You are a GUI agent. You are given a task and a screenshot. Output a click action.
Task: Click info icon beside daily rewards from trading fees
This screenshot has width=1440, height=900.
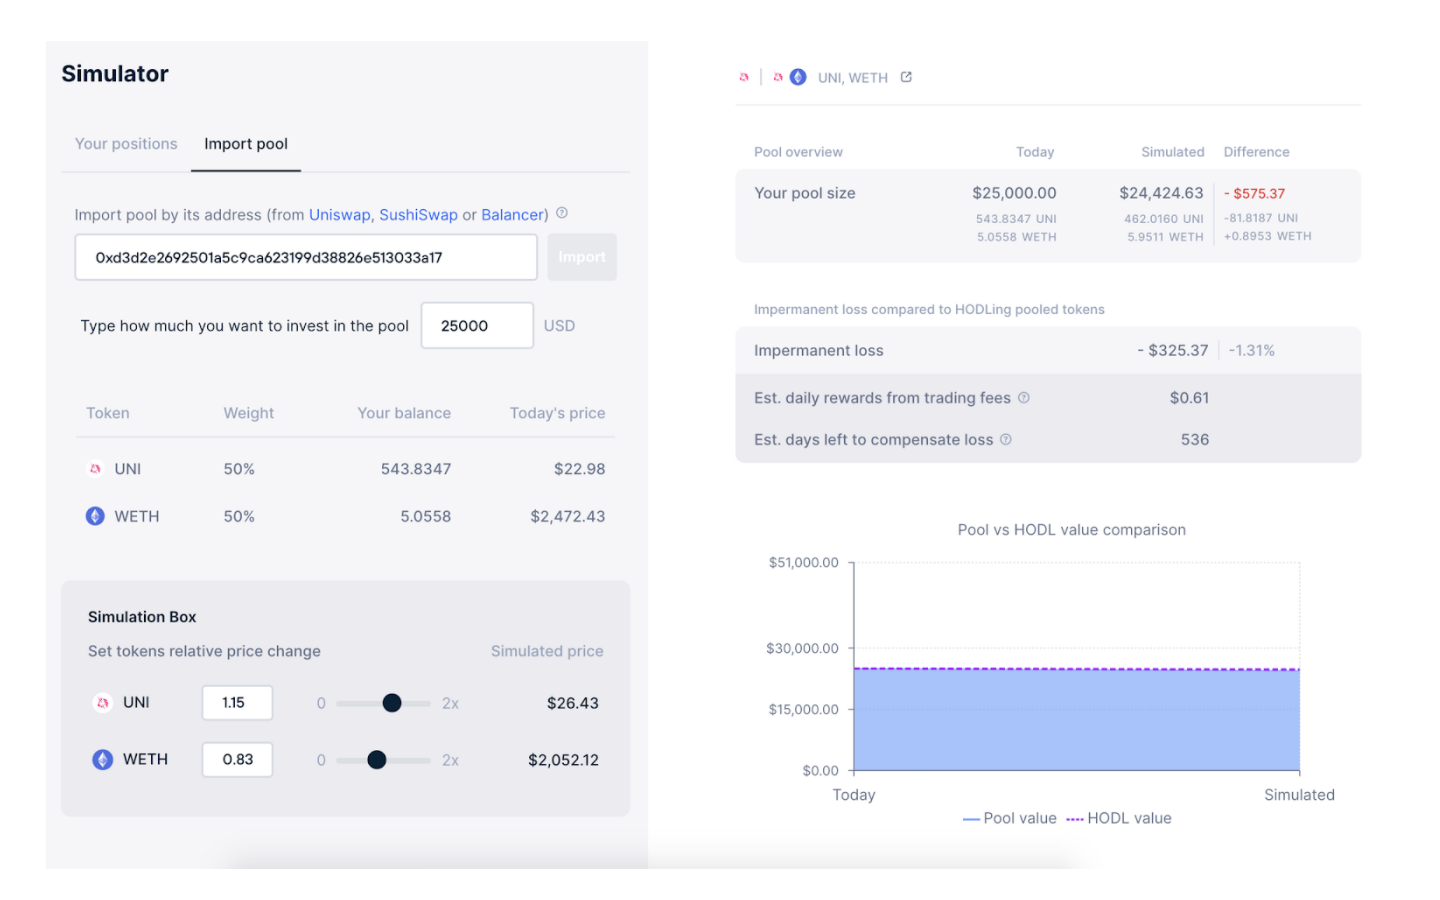(x=1024, y=398)
